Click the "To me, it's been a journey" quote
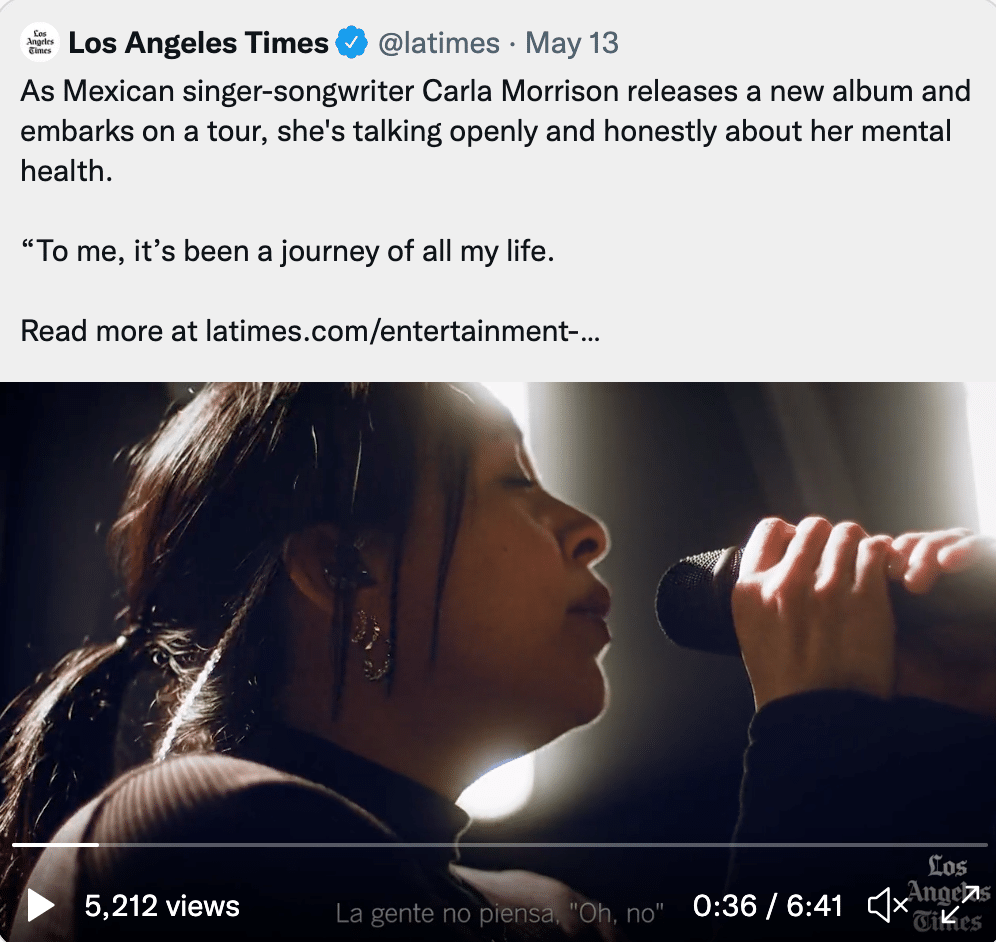The image size is (996, 942). pos(287,250)
